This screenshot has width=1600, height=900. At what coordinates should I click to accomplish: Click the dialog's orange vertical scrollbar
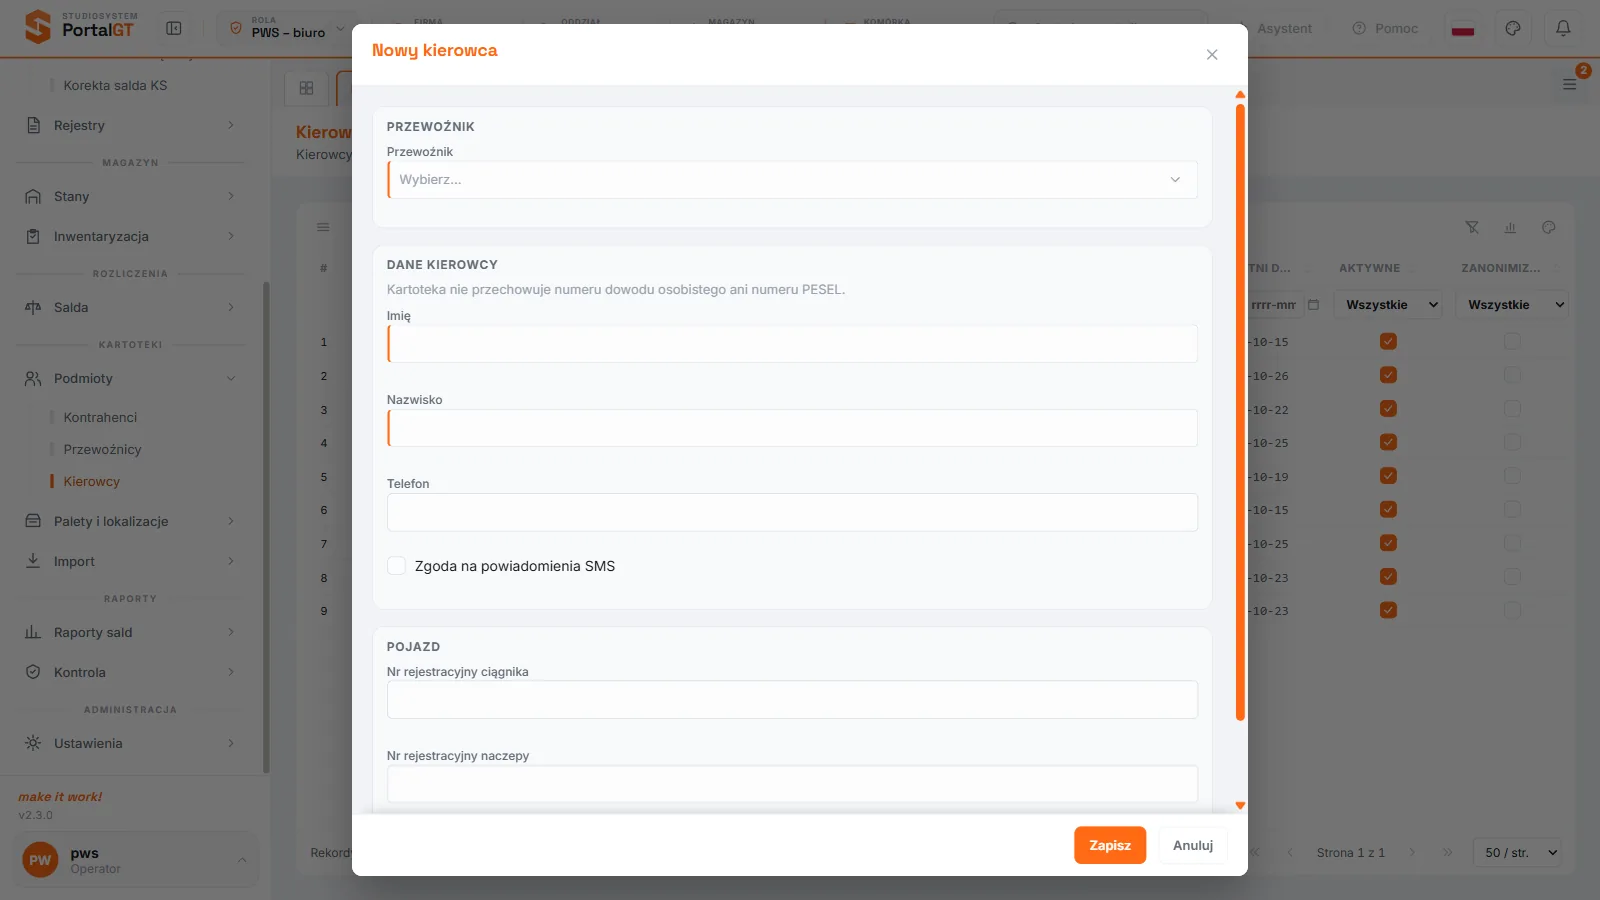pos(1240,412)
